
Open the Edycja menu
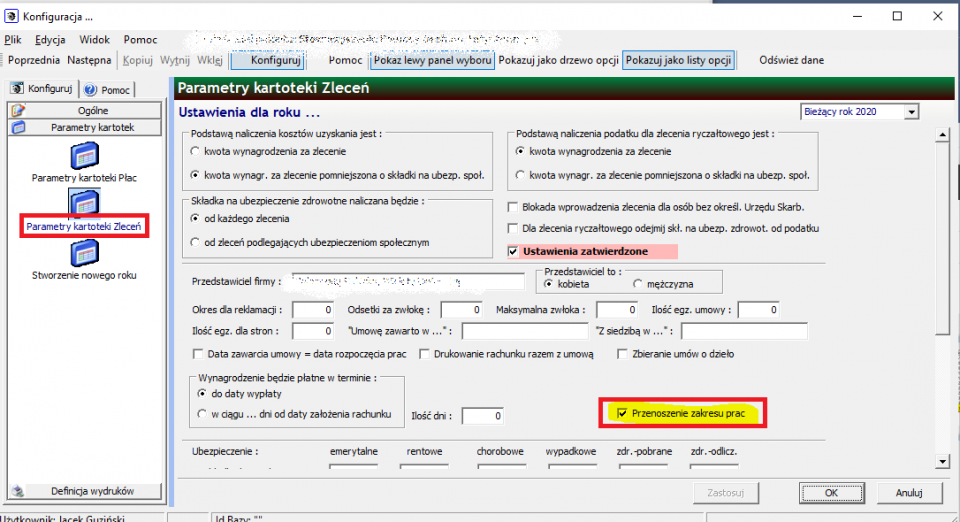pos(50,40)
